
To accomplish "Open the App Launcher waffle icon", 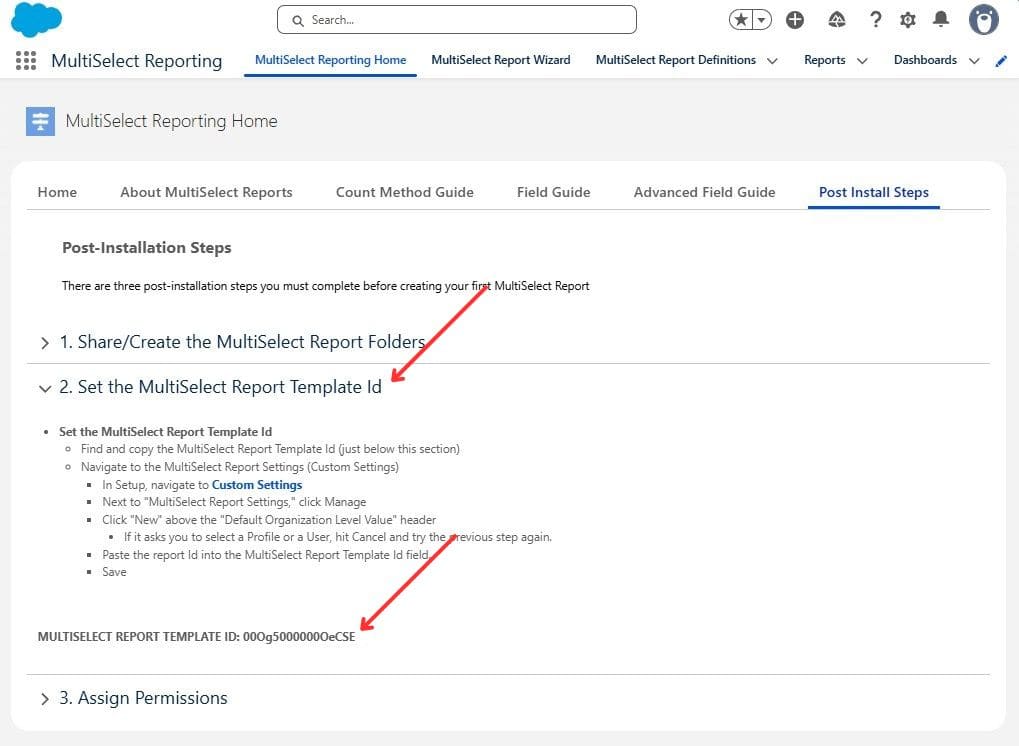I will point(24,61).
